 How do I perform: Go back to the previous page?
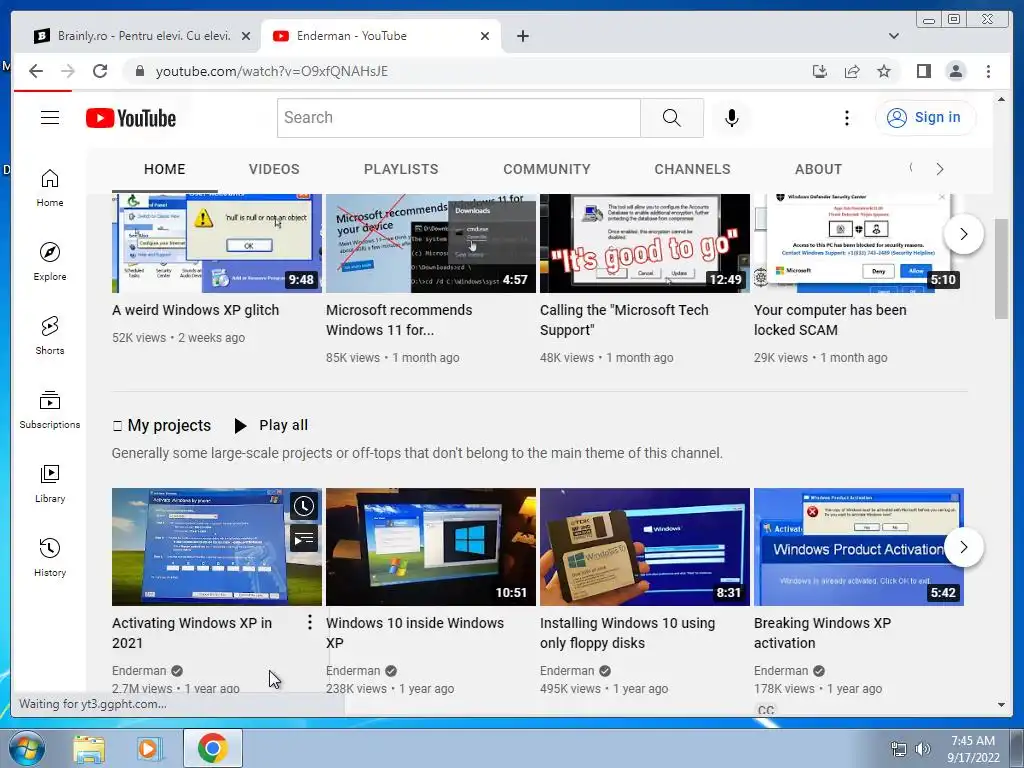[36, 71]
